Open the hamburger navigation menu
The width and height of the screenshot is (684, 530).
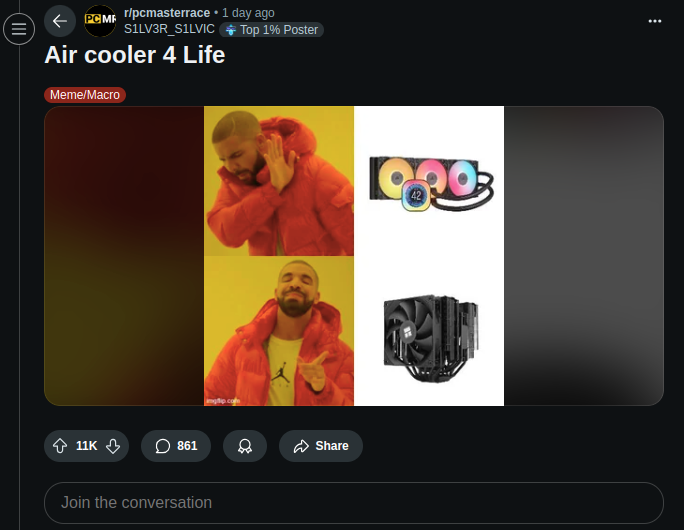(19, 29)
